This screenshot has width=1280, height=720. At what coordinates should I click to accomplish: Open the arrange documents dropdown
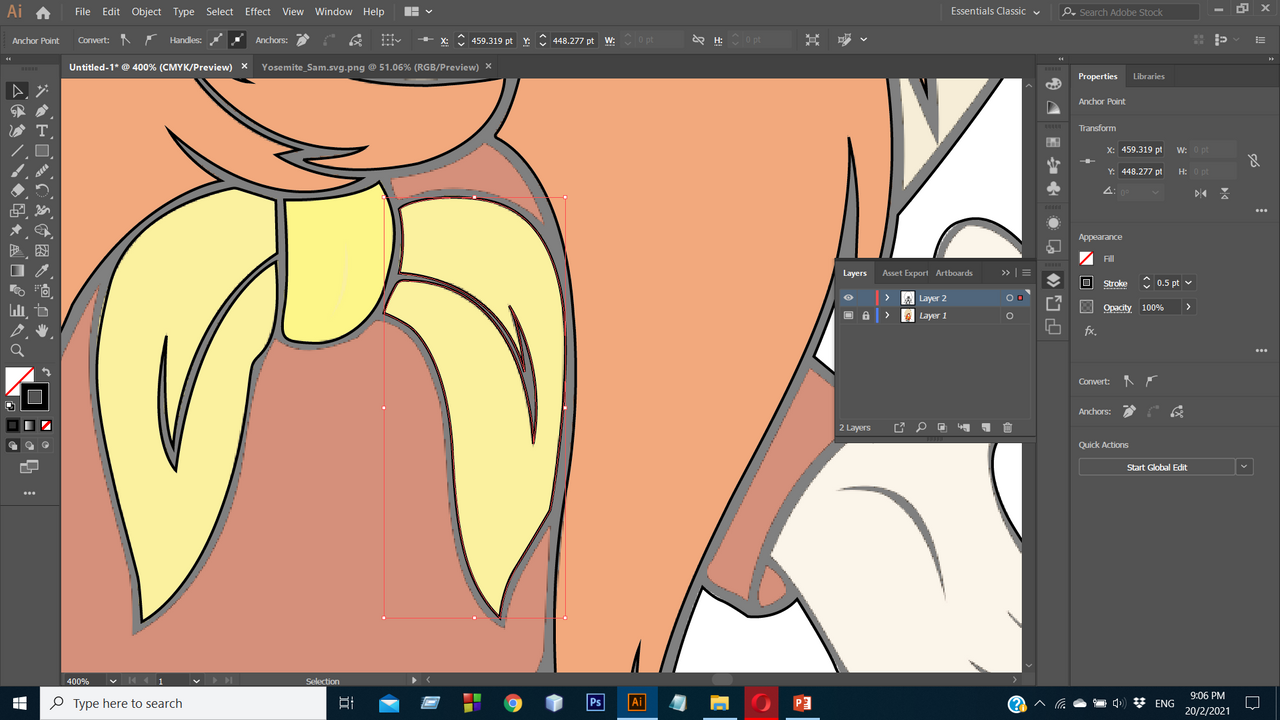(x=419, y=12)
